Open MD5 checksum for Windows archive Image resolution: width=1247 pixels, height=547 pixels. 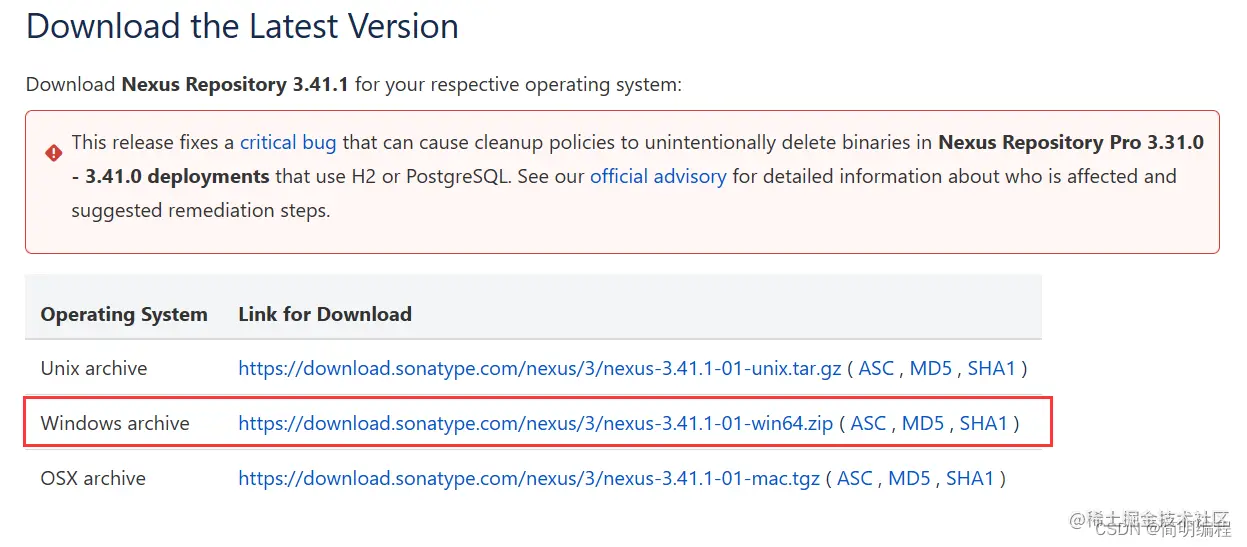[x=923, y=423]
